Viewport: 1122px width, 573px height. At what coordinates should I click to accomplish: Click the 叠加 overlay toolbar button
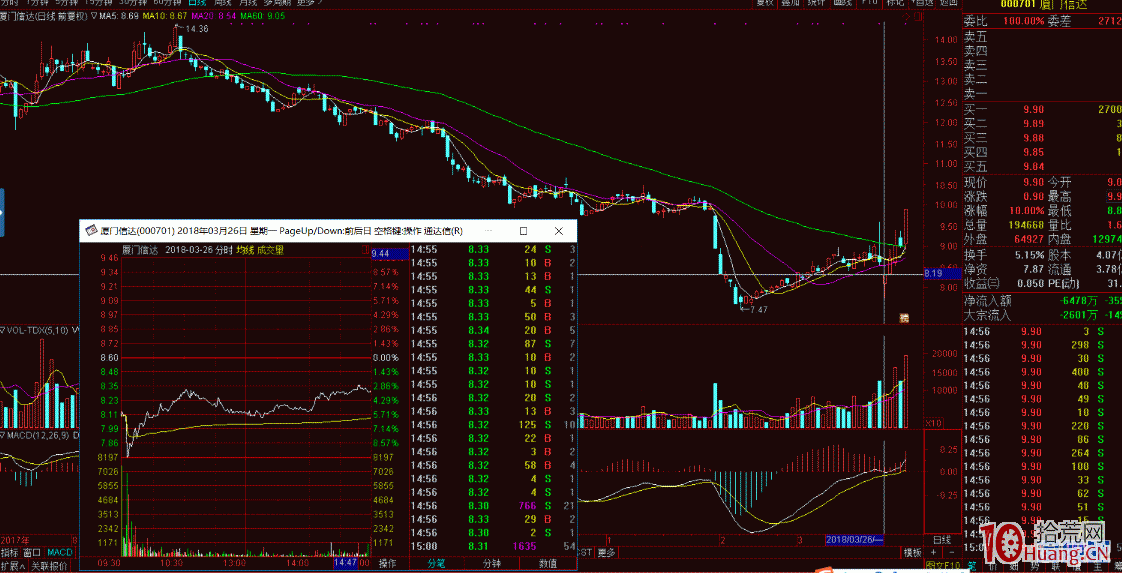click(x=790, y=2)
